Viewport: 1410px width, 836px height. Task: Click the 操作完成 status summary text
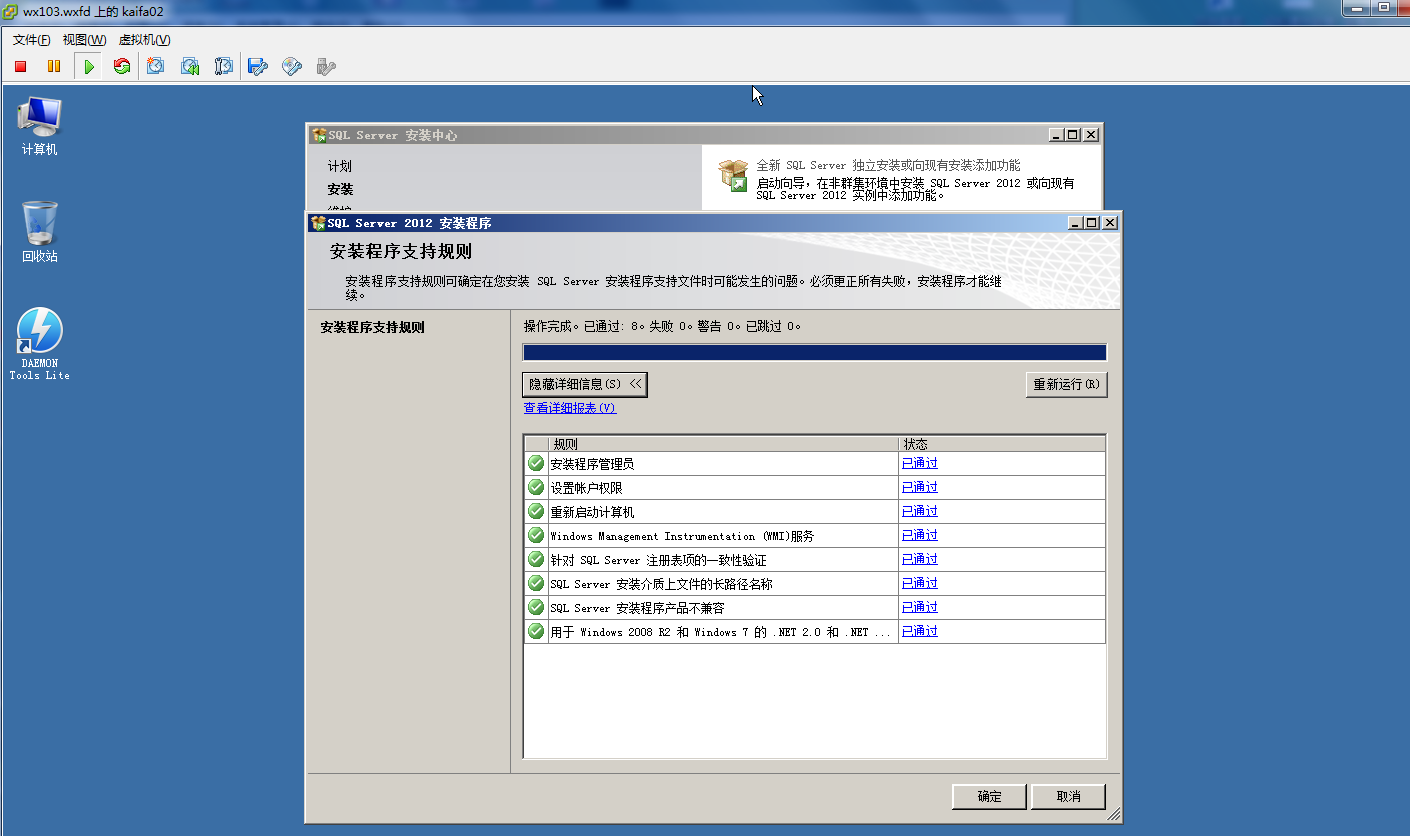663,326
